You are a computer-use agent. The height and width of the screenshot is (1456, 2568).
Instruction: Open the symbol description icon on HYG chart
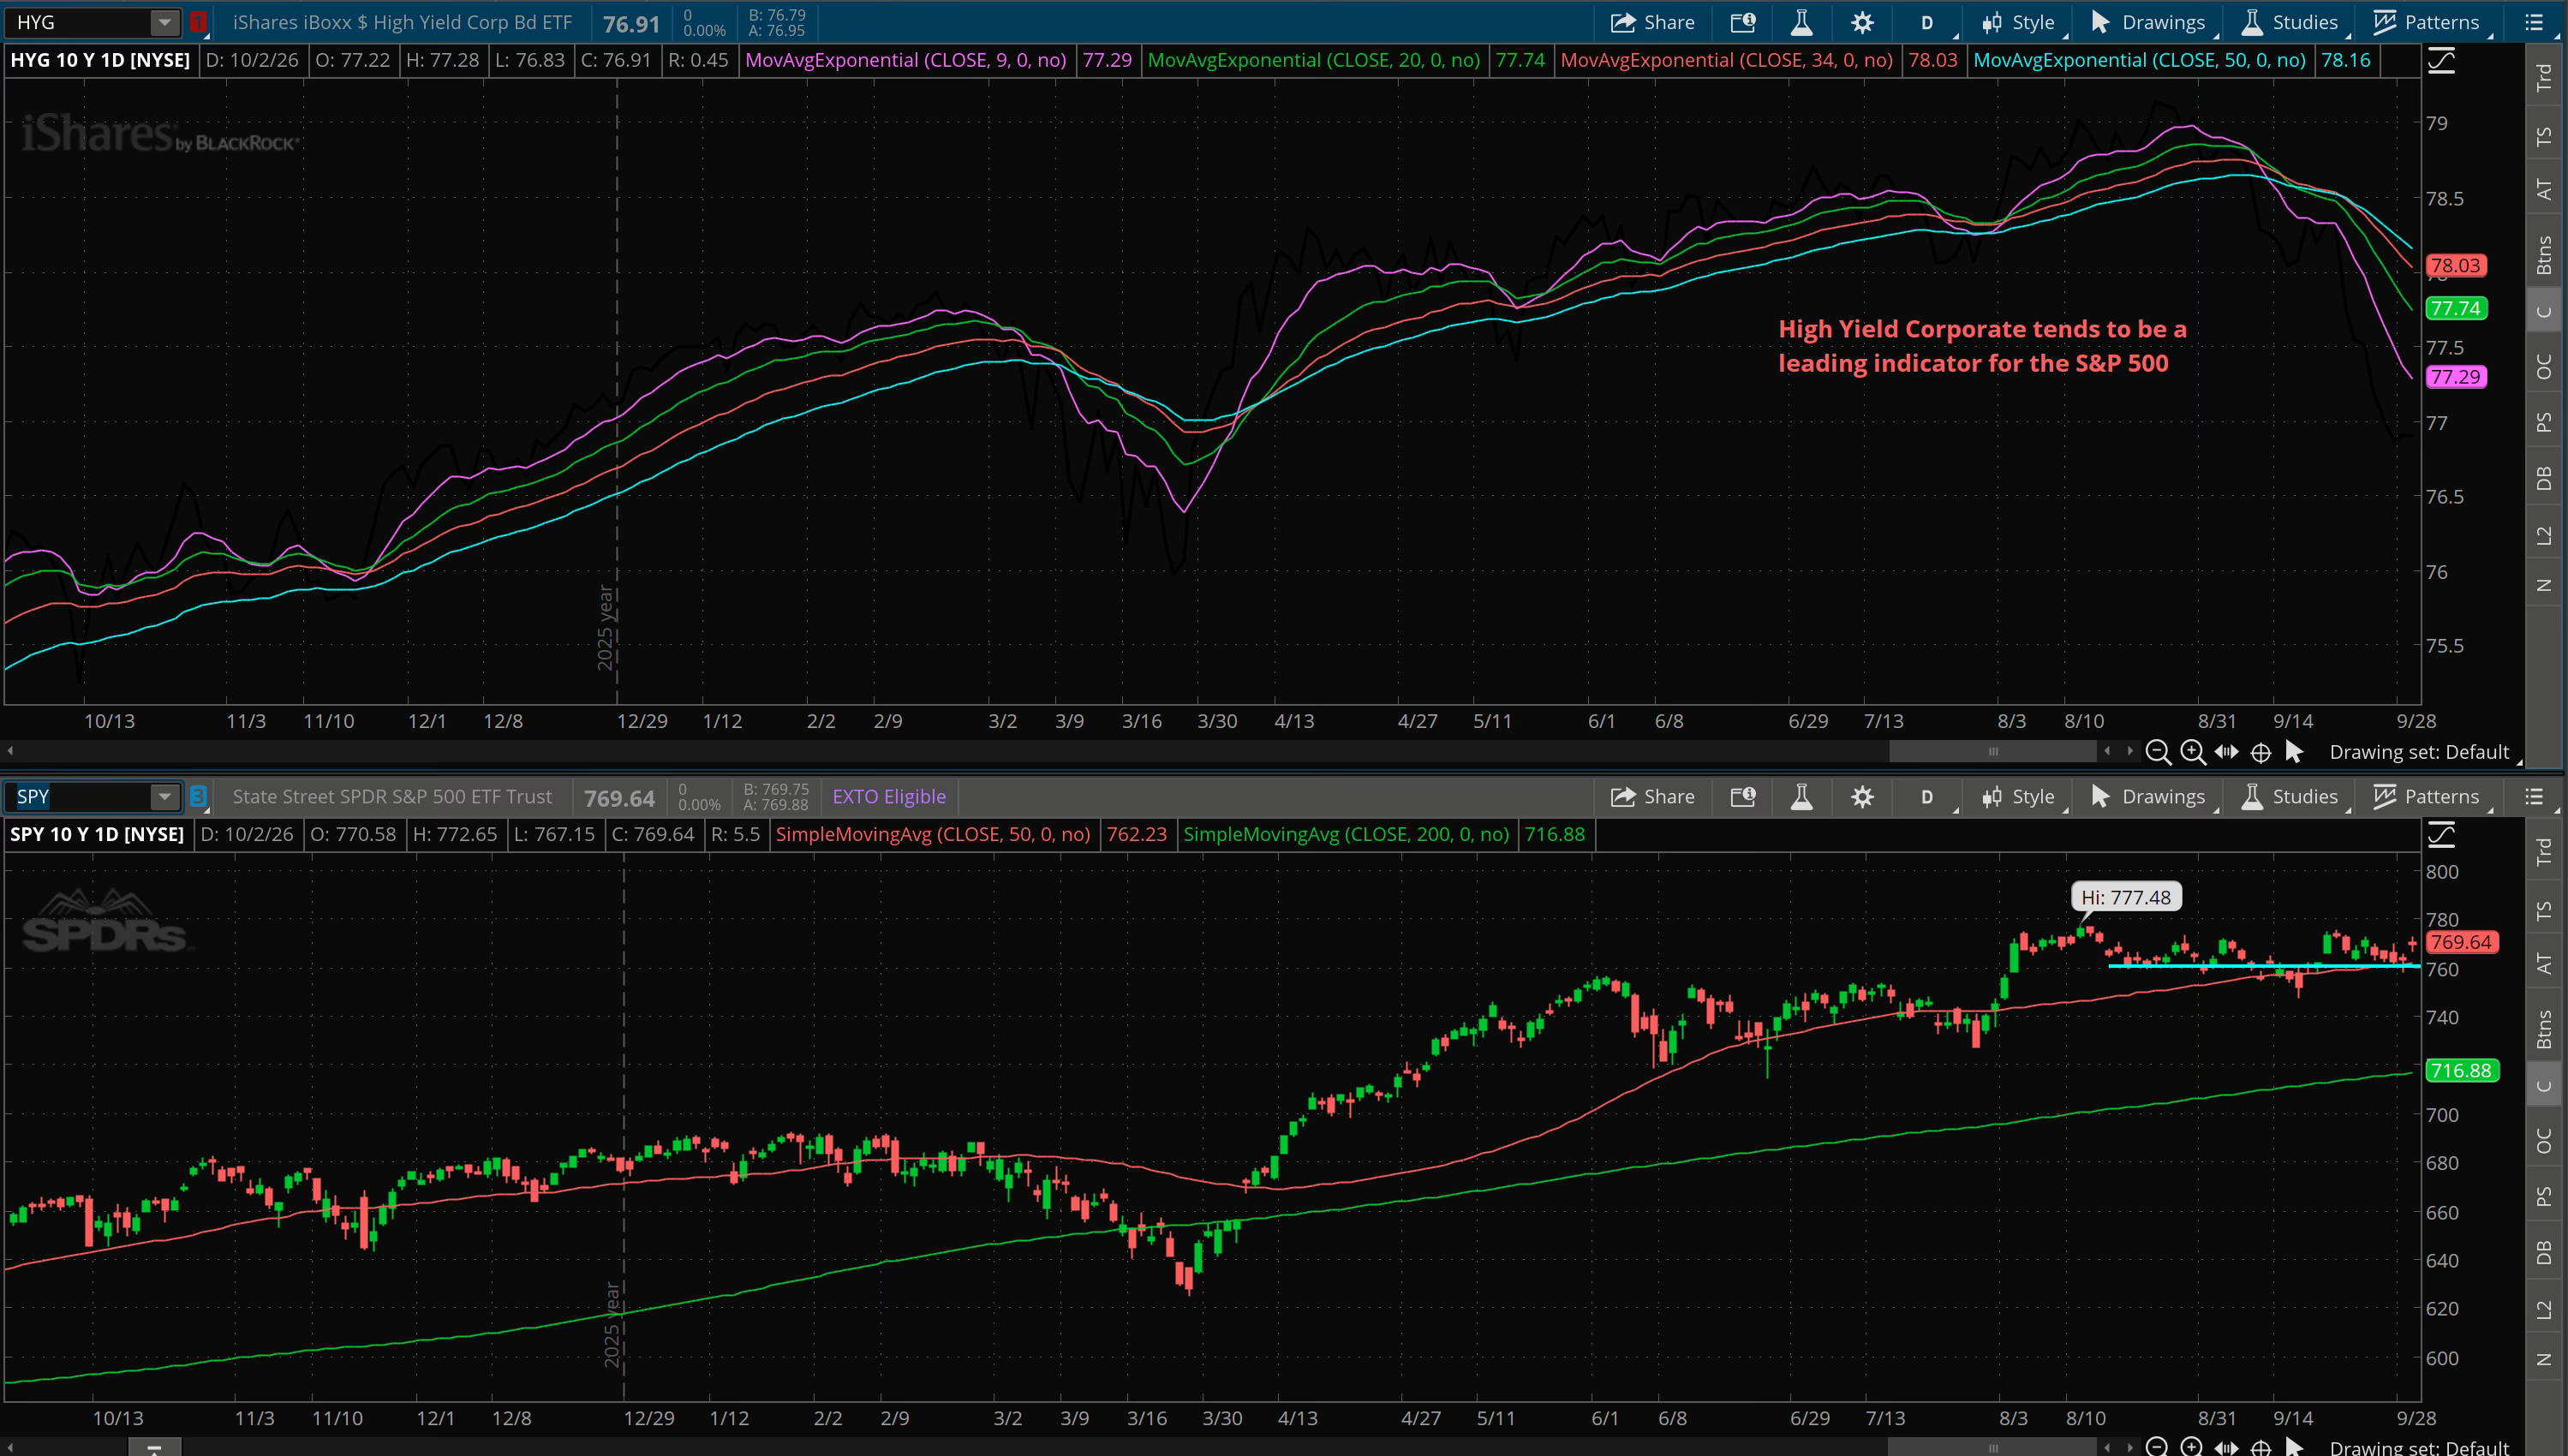[1743, 22]
